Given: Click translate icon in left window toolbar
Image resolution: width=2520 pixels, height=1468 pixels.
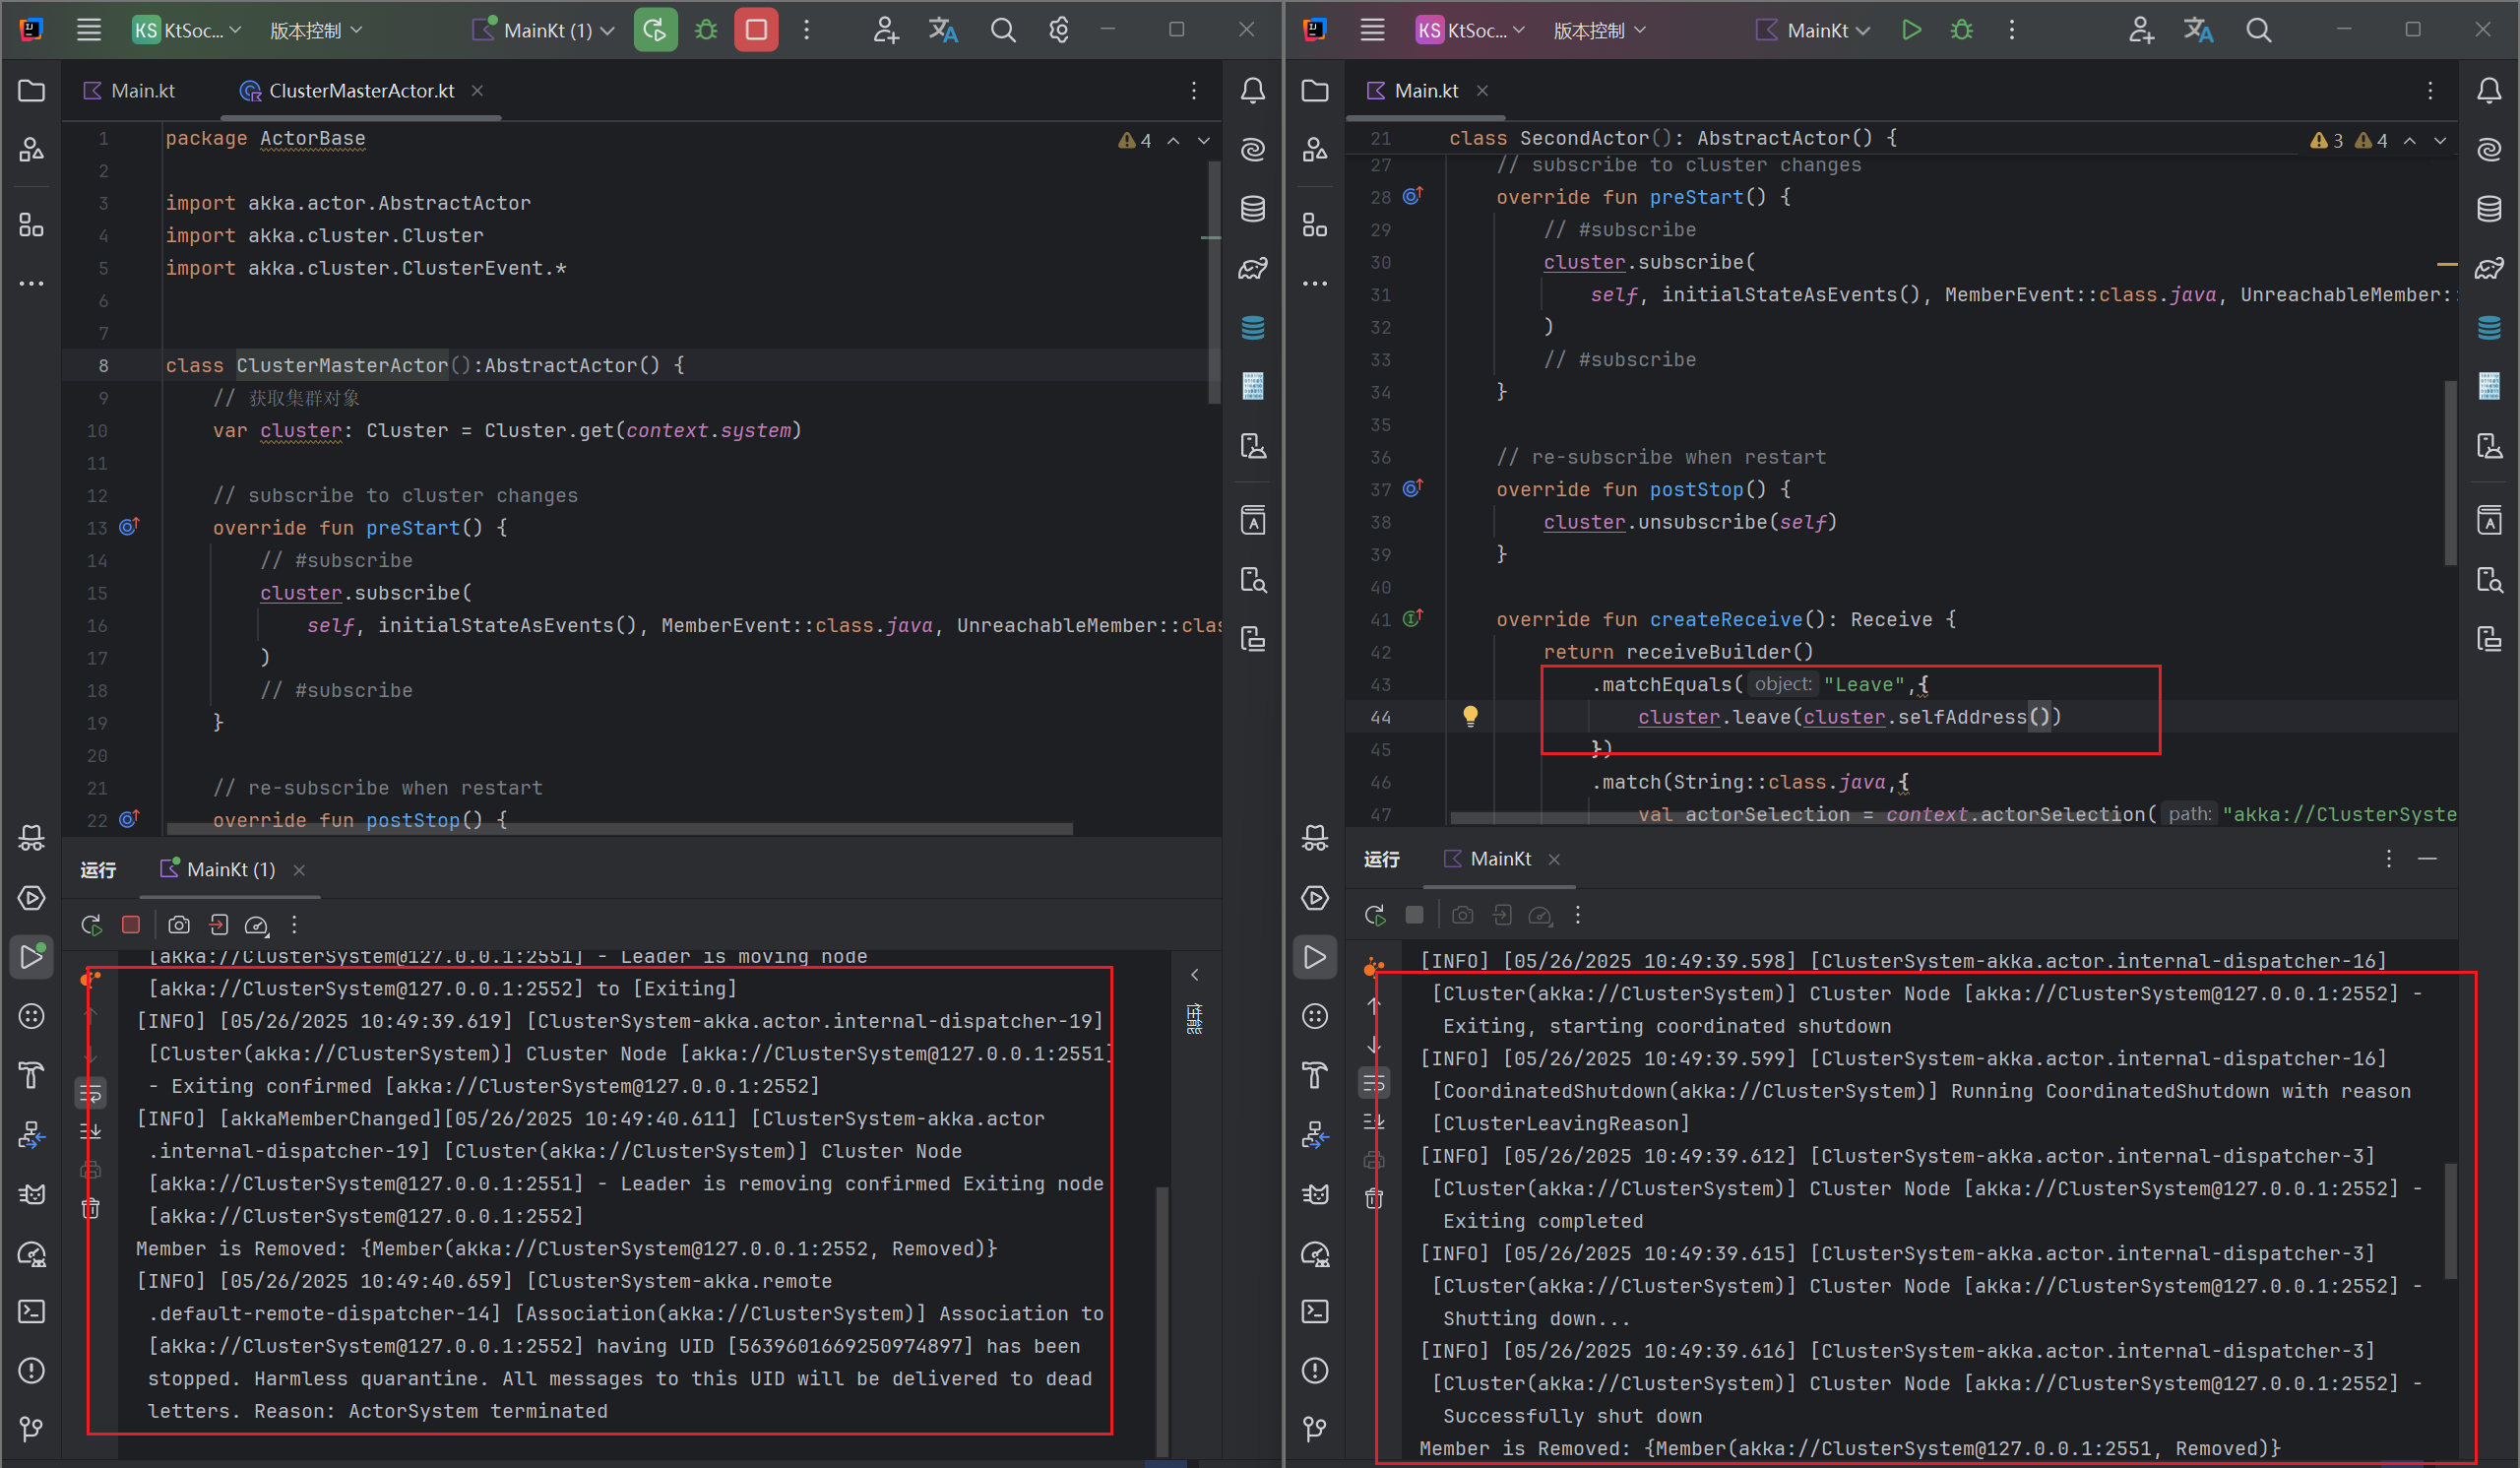Looking at the screenshot, I should pos(943,30).
